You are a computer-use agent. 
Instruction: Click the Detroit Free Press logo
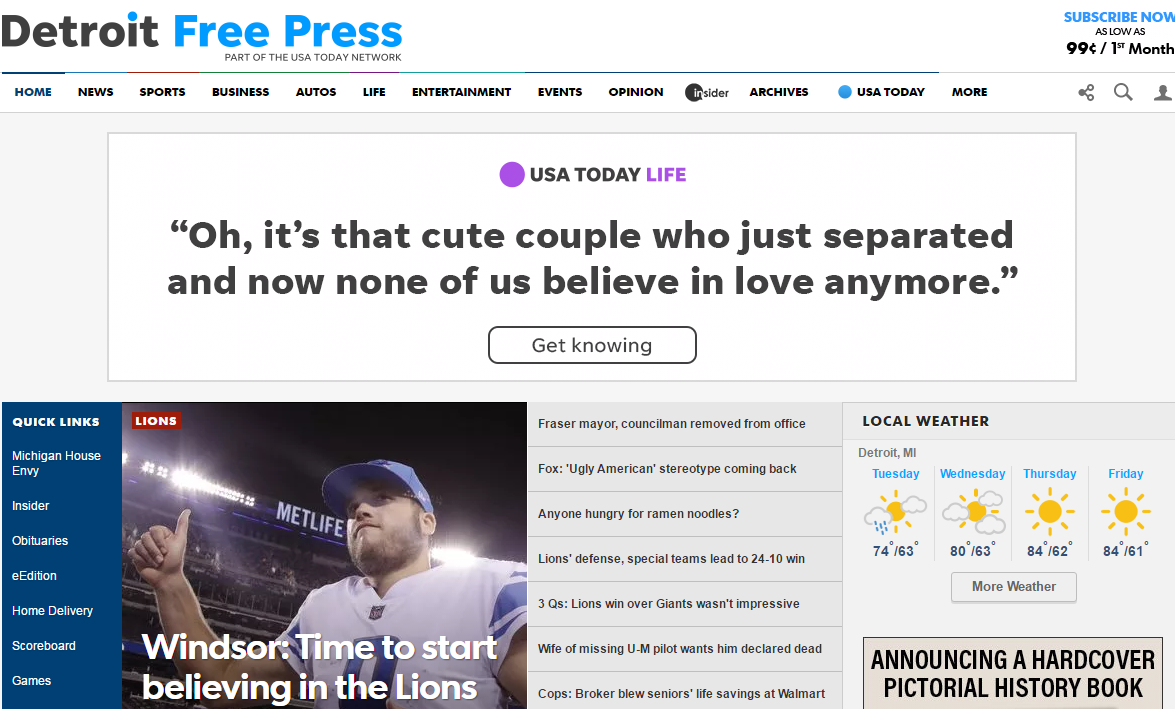tap(202, 34)
